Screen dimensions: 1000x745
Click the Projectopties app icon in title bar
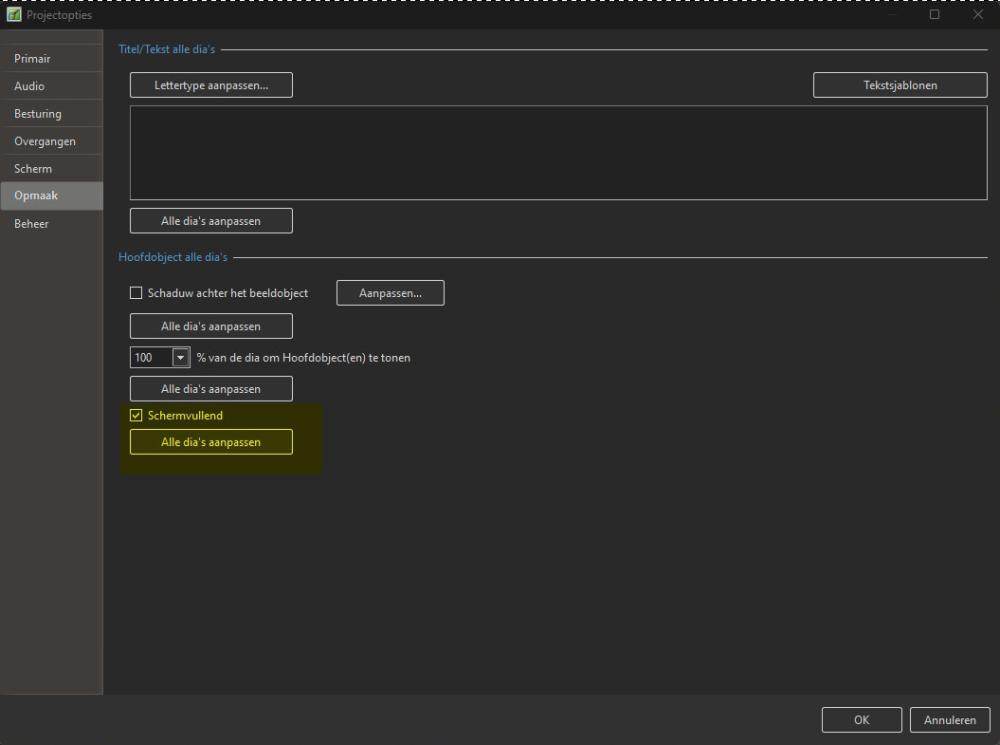(14, 14)
